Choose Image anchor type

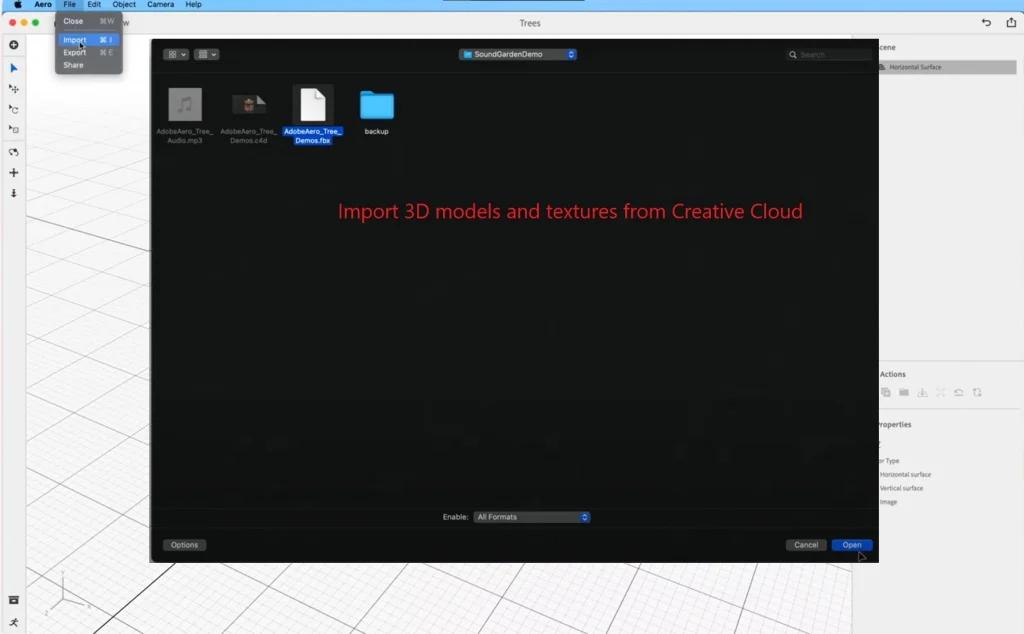coord(889,502)
